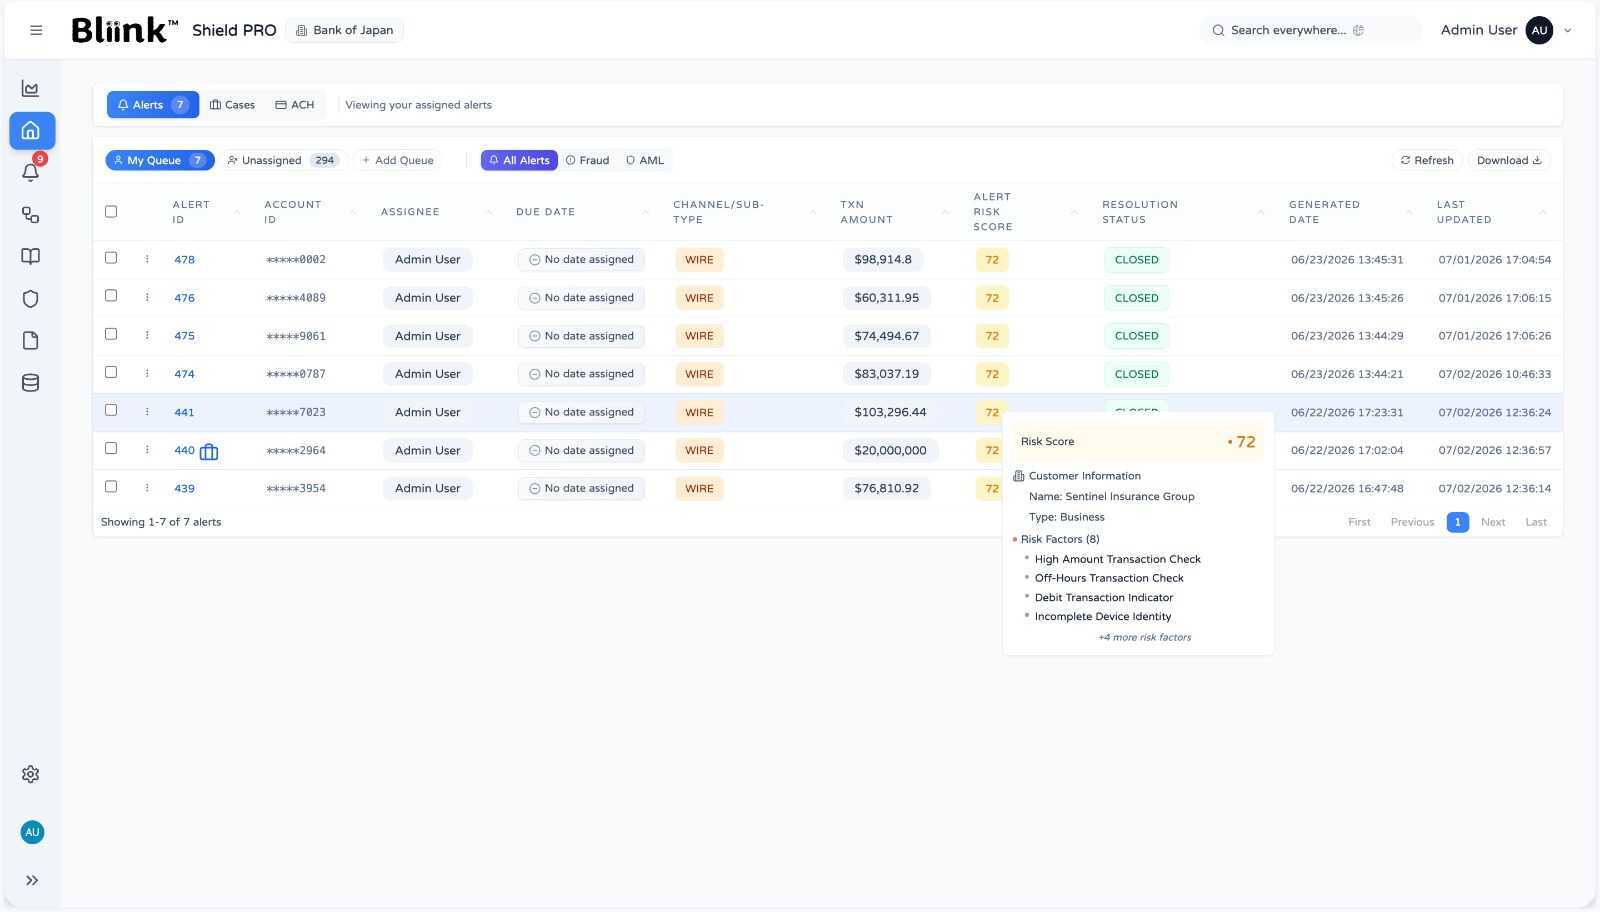Check the box for alert 478

tap(111, 257)
